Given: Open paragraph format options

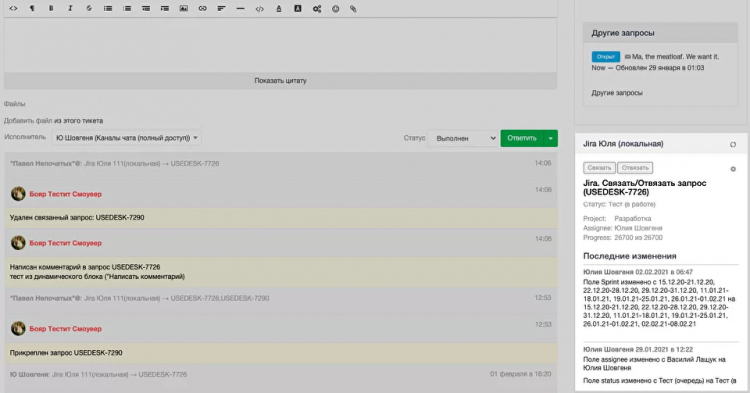Looking at the screenshot, I should [32, 9].
